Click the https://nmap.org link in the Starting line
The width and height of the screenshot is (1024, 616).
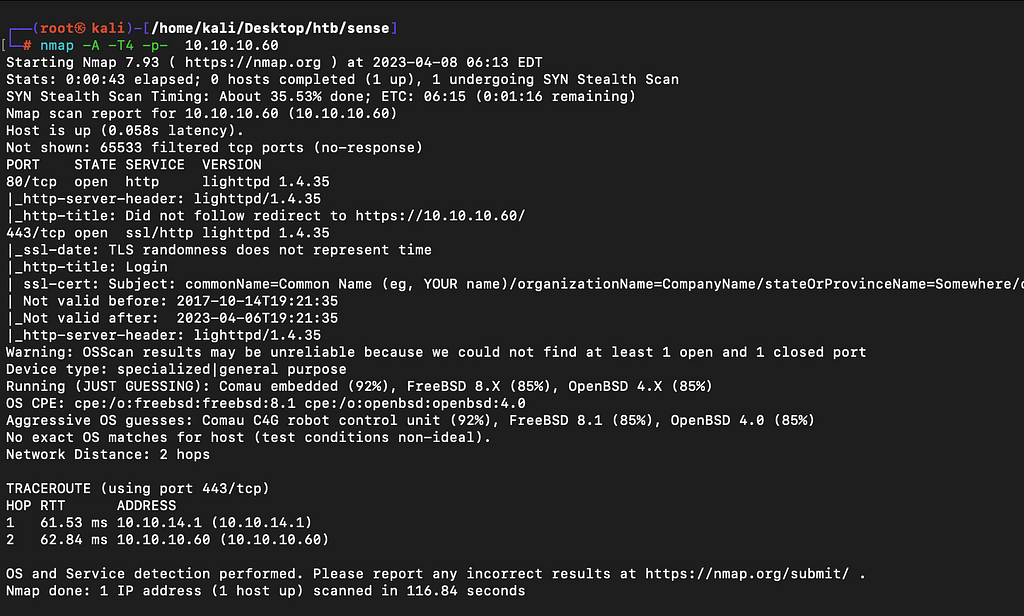pos(253,63)
